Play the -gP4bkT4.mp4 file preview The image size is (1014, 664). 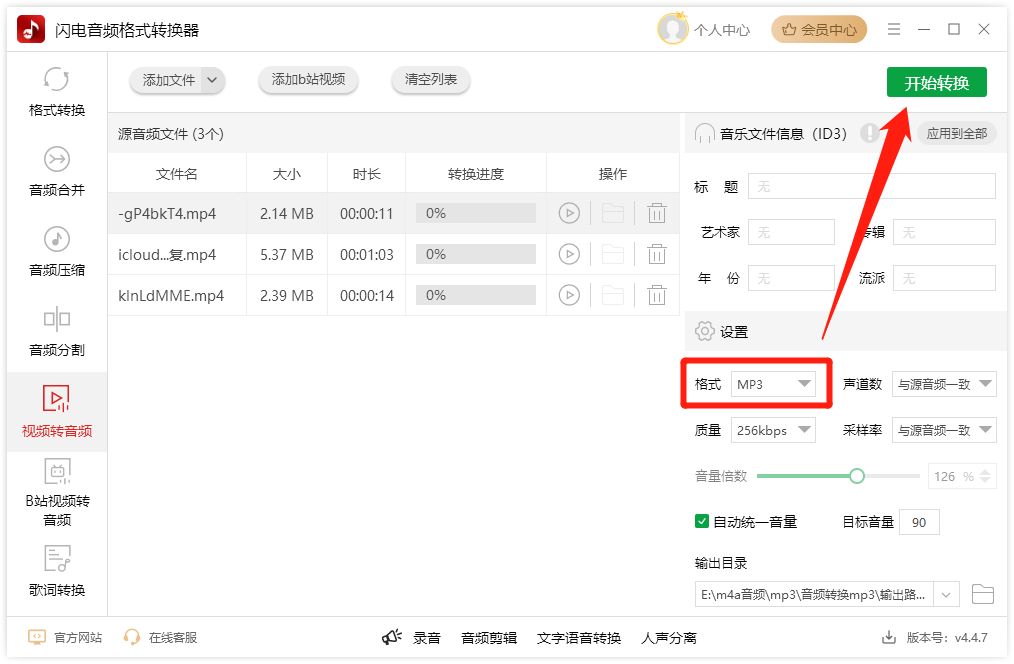pyautogui.click(x=569, y=213)
